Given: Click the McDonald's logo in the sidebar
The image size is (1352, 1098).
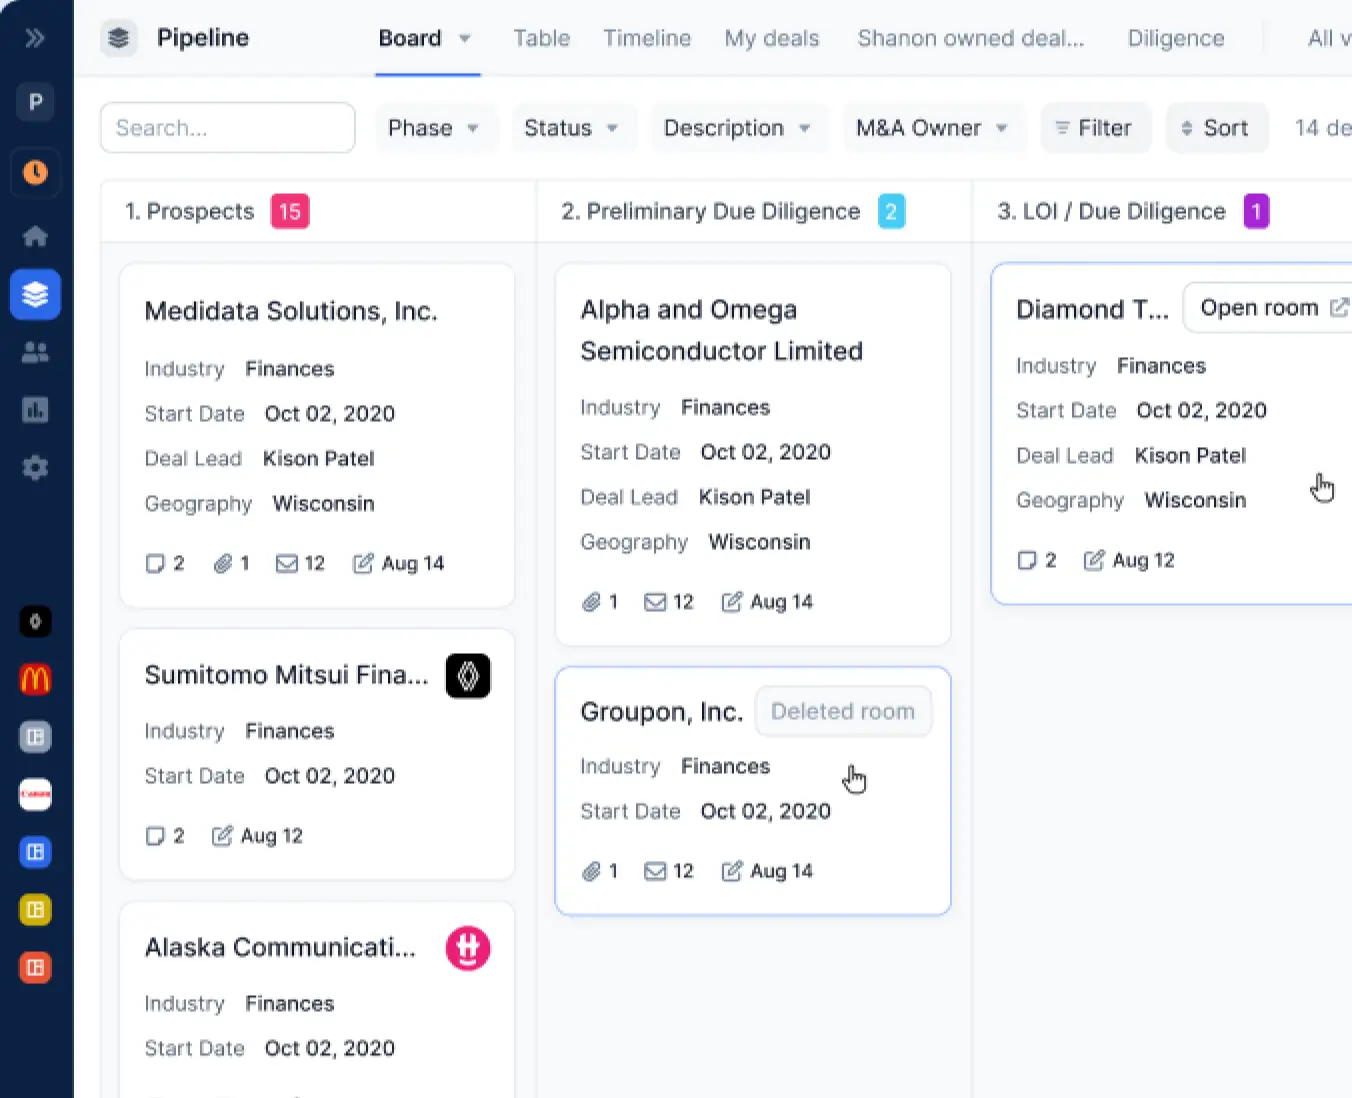Looking at the screenshot, I should [35, 679].
